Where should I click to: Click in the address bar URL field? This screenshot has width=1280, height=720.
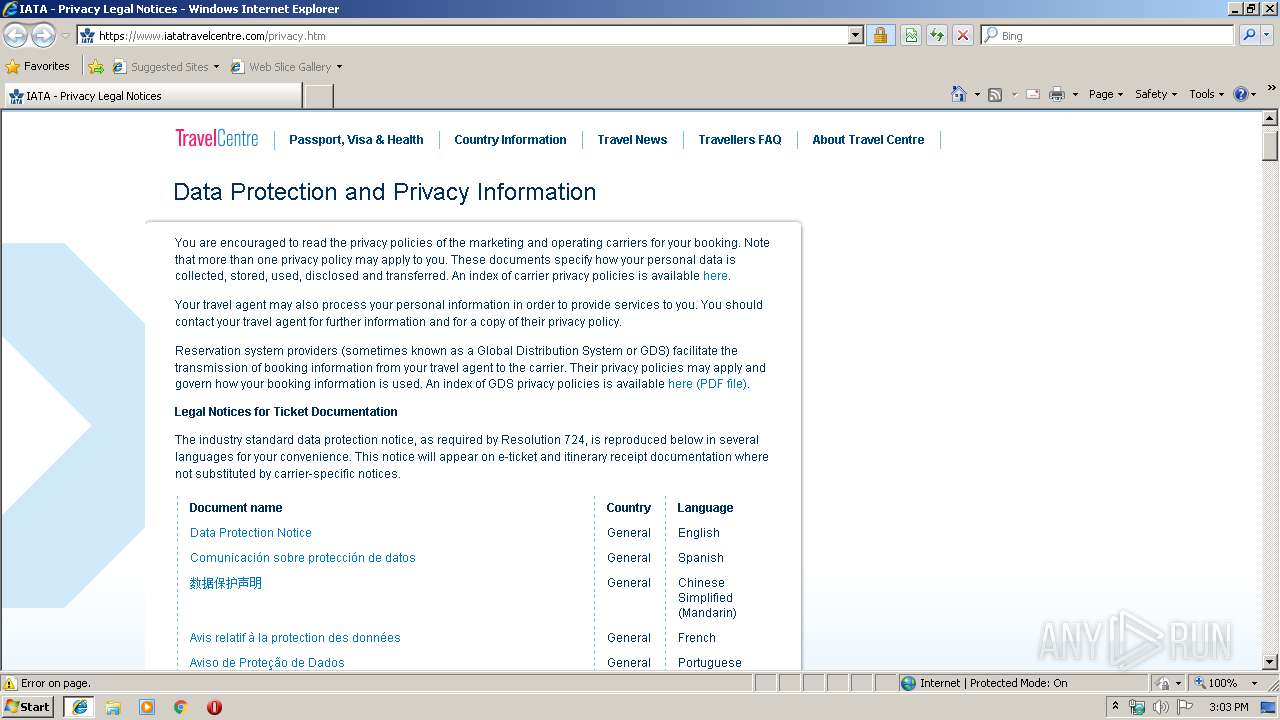coord(470,35)
